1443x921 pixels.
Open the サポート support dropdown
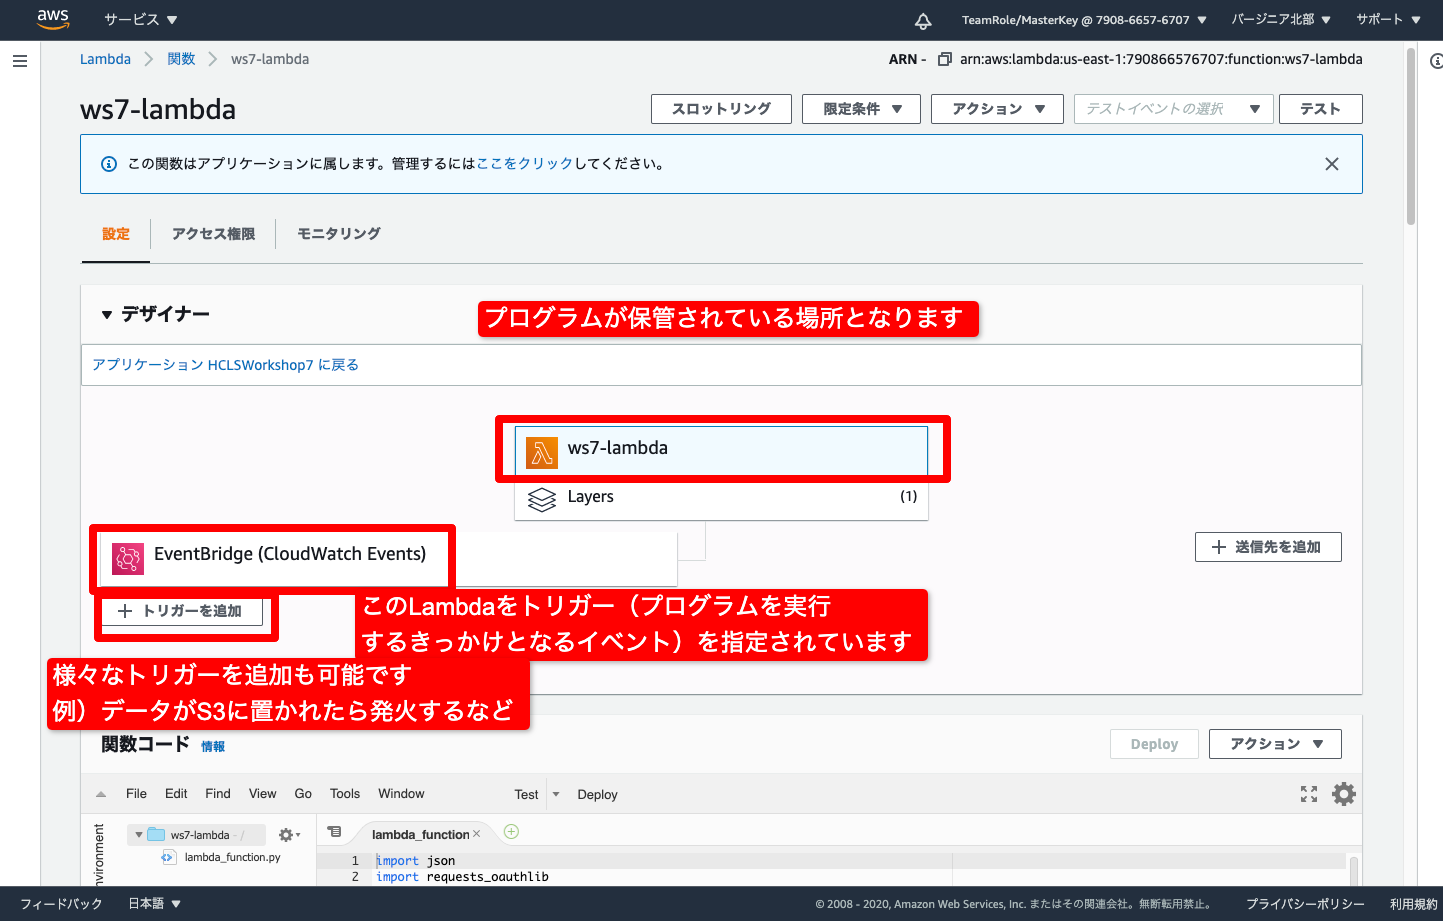click(1388, 20)
